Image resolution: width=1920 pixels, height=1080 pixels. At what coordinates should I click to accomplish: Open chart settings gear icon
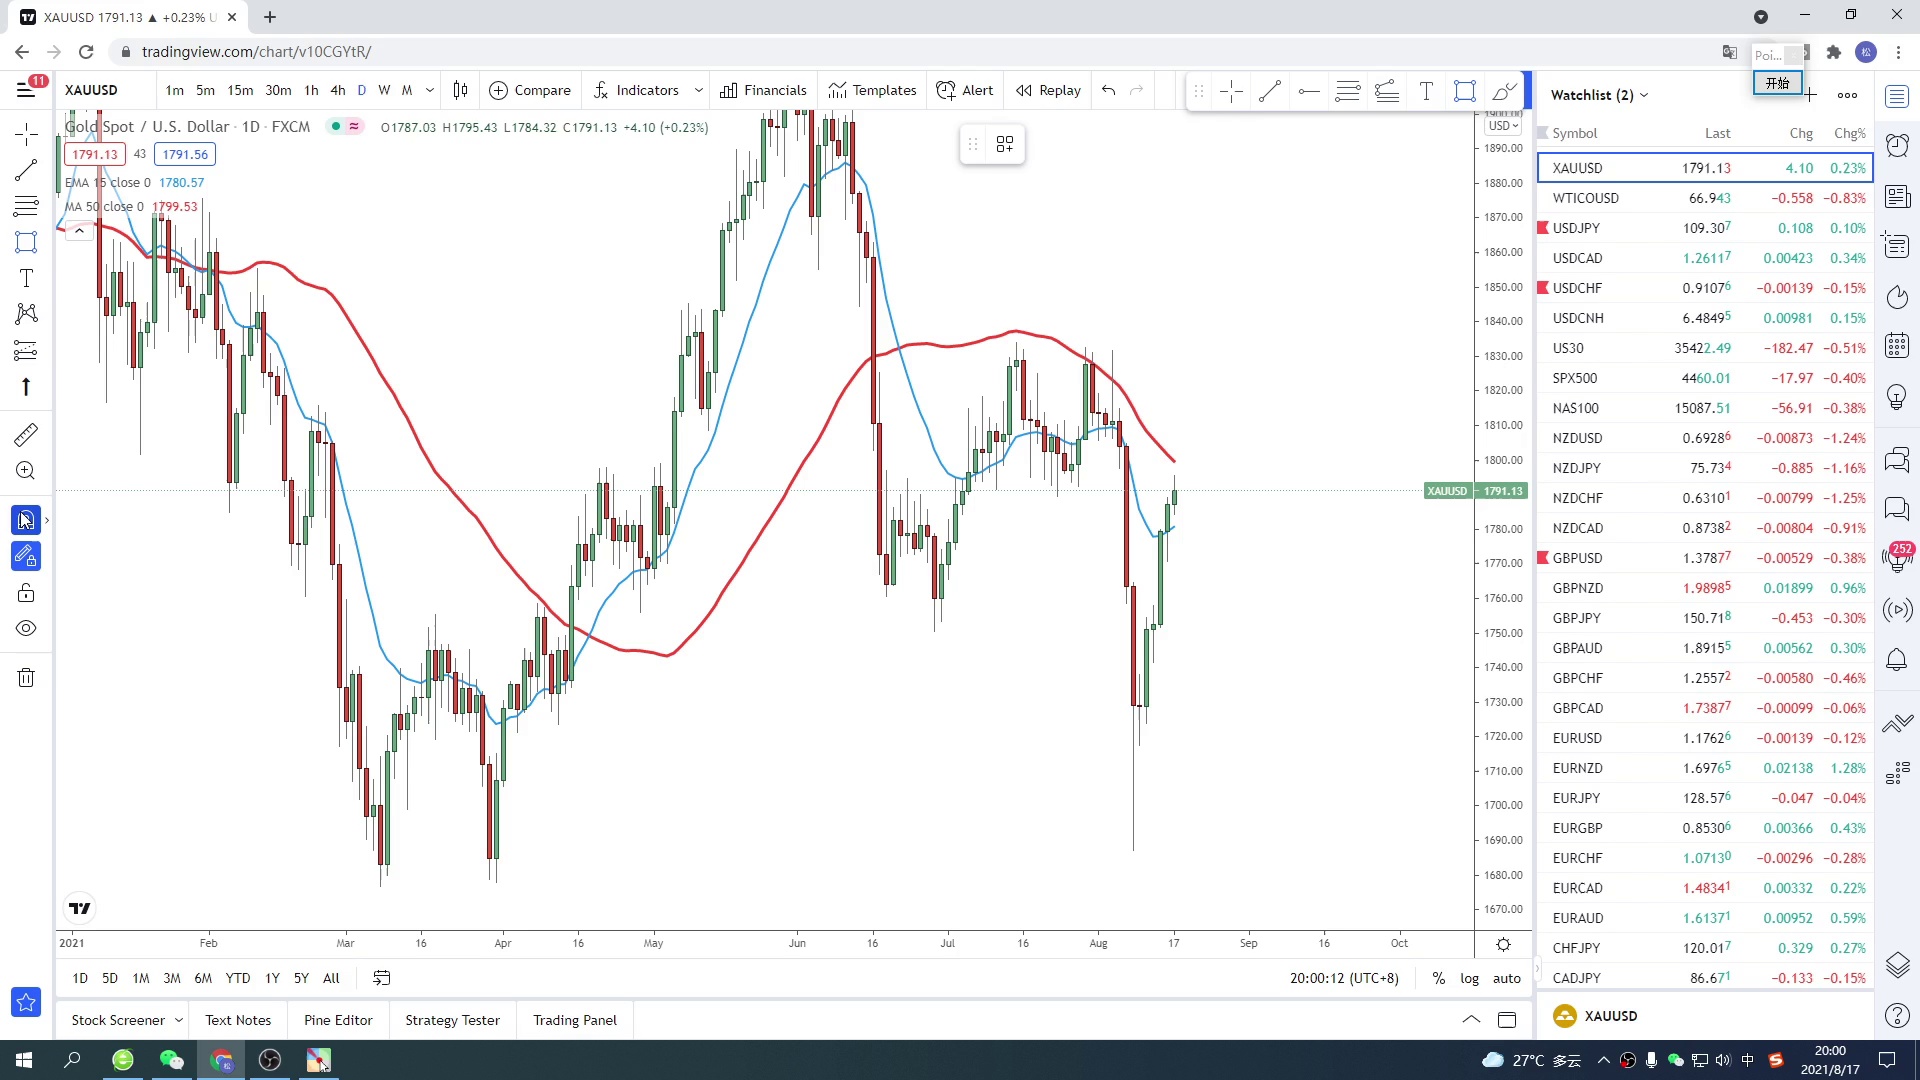(1503, 944)
